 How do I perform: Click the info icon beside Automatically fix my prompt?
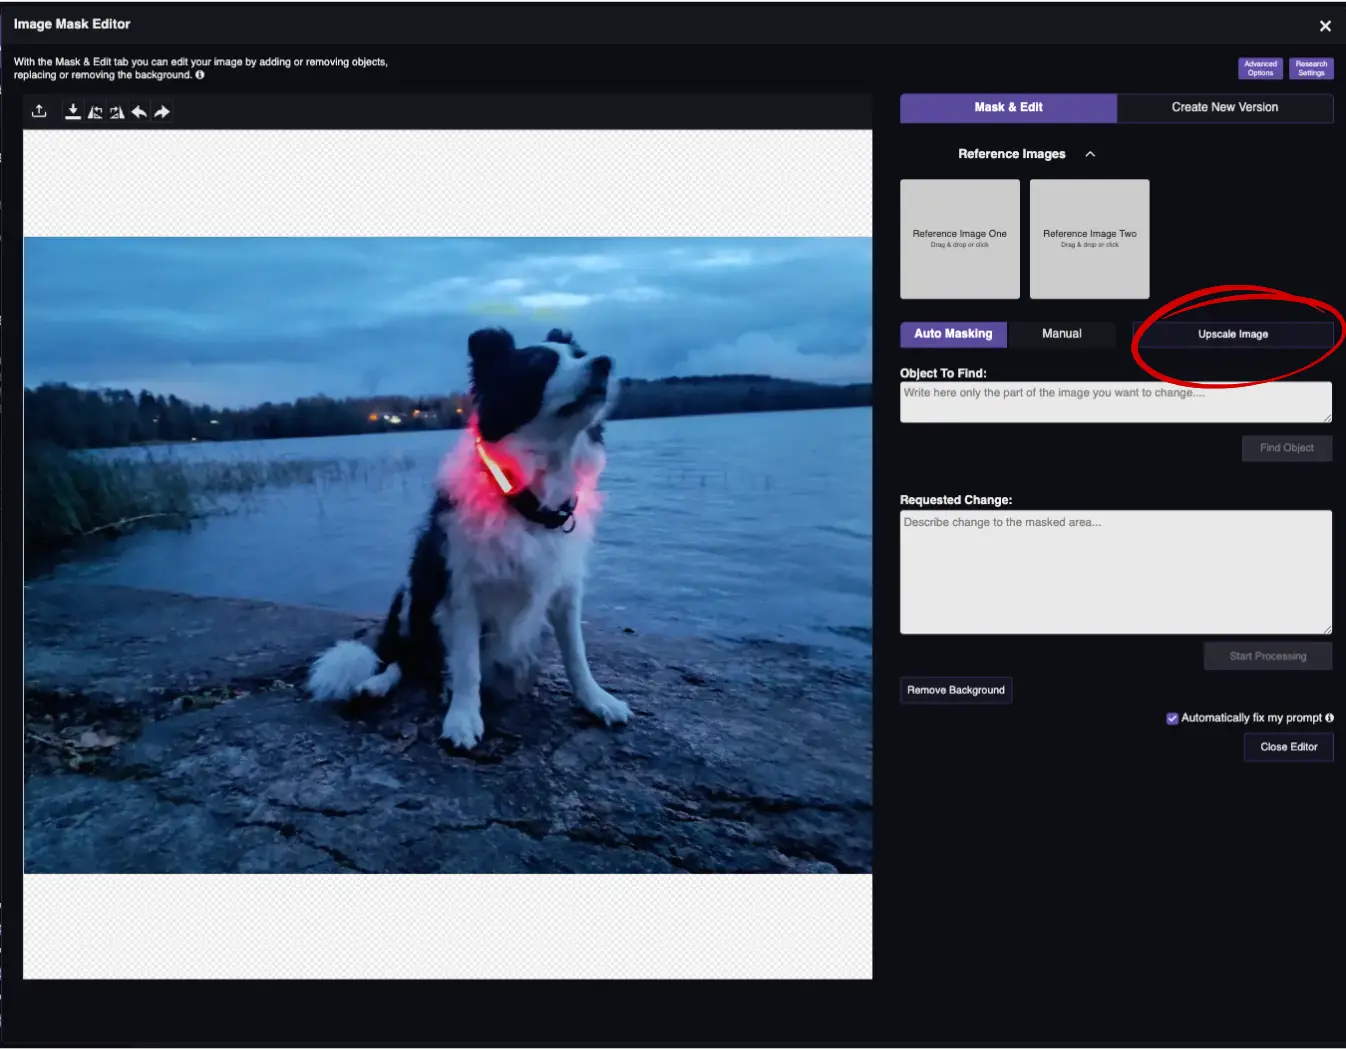click(1330, 718)
